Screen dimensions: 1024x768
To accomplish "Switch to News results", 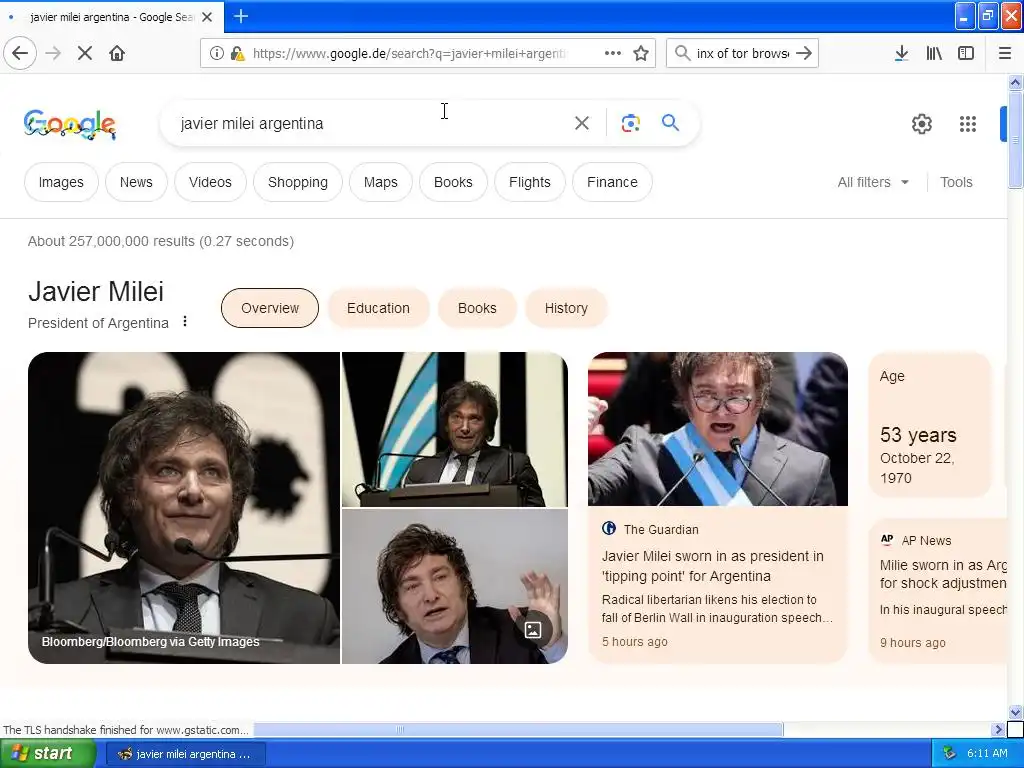I will pos(136,182).
